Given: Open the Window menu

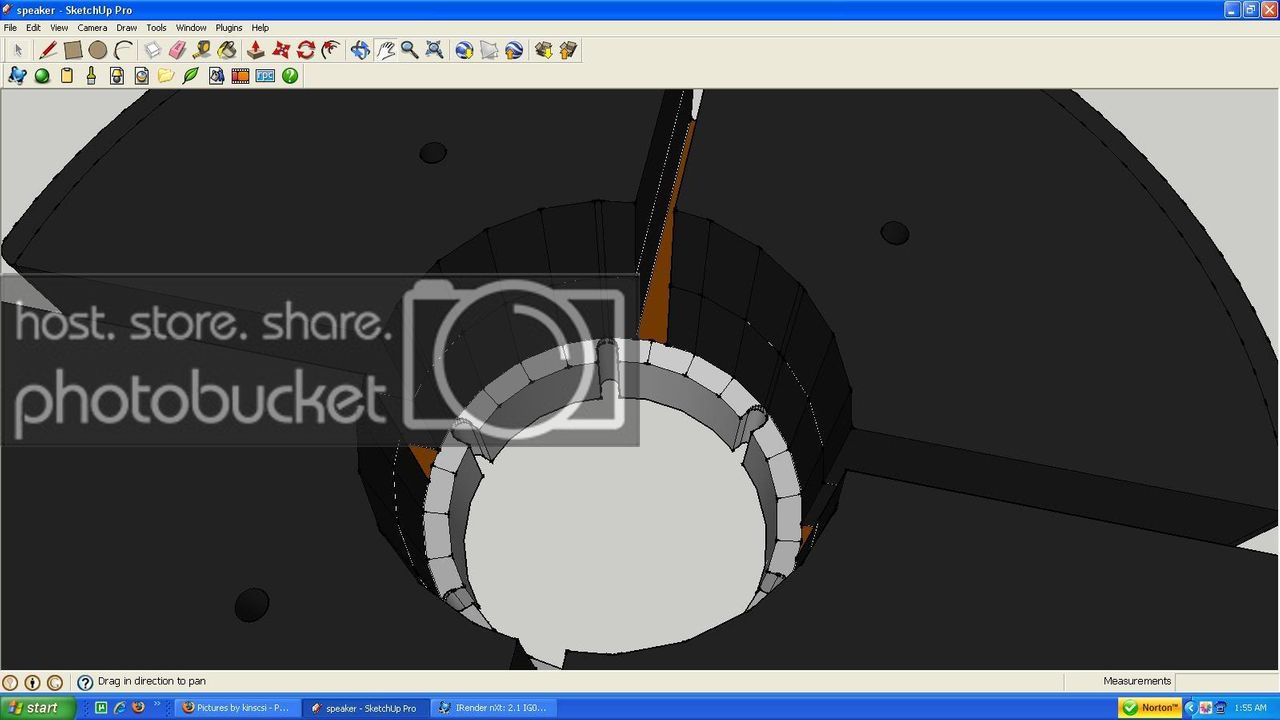Looking at the screenshot, I should click(x=191, y=28).
